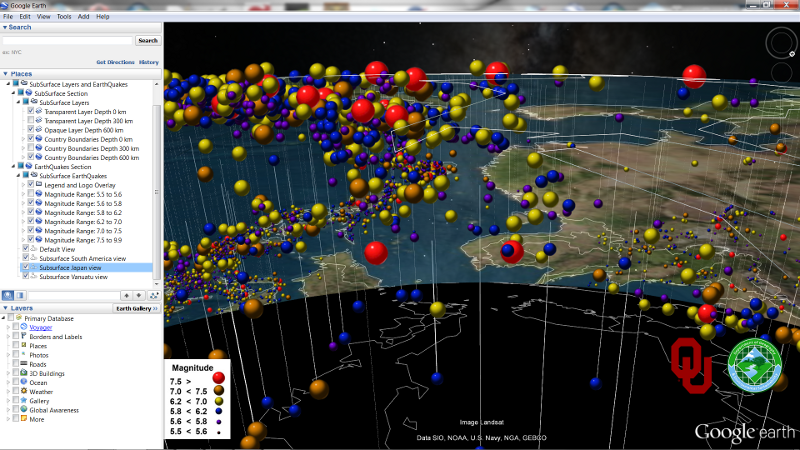
Task: Open the Help menu
Action: pyautogui.click(x=103, y=16)
